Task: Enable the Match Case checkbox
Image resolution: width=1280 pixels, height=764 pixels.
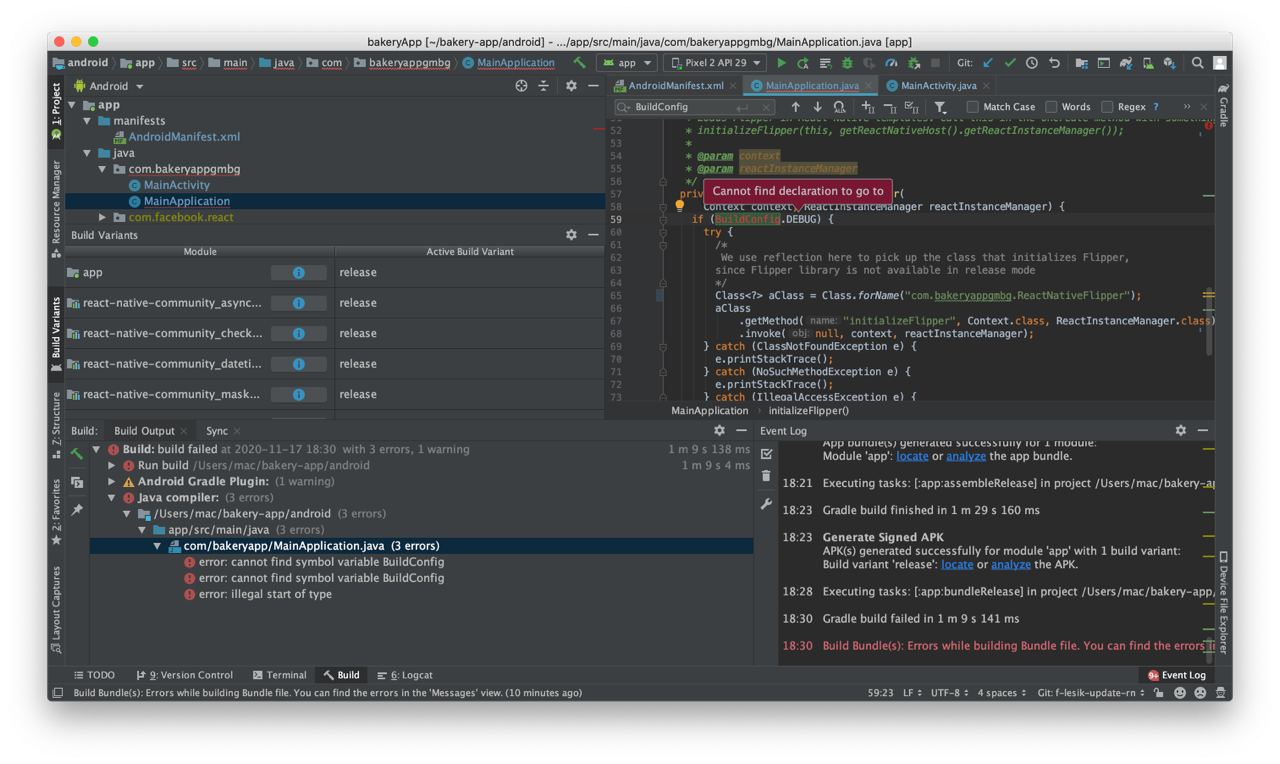Action: [x=972, y=106]
